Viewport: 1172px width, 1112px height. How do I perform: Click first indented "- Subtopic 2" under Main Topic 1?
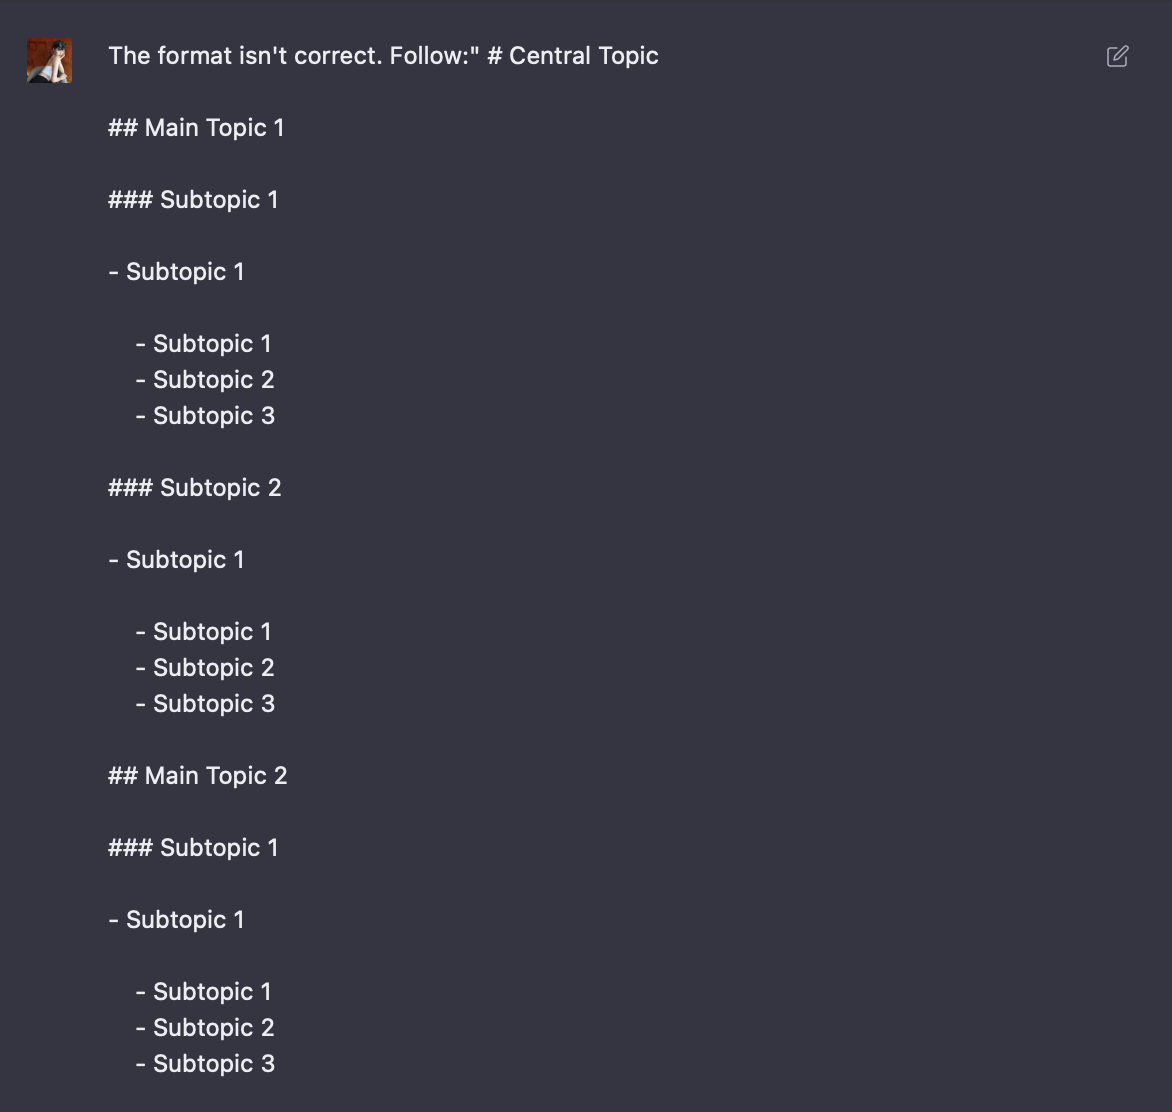click(205, 380)
